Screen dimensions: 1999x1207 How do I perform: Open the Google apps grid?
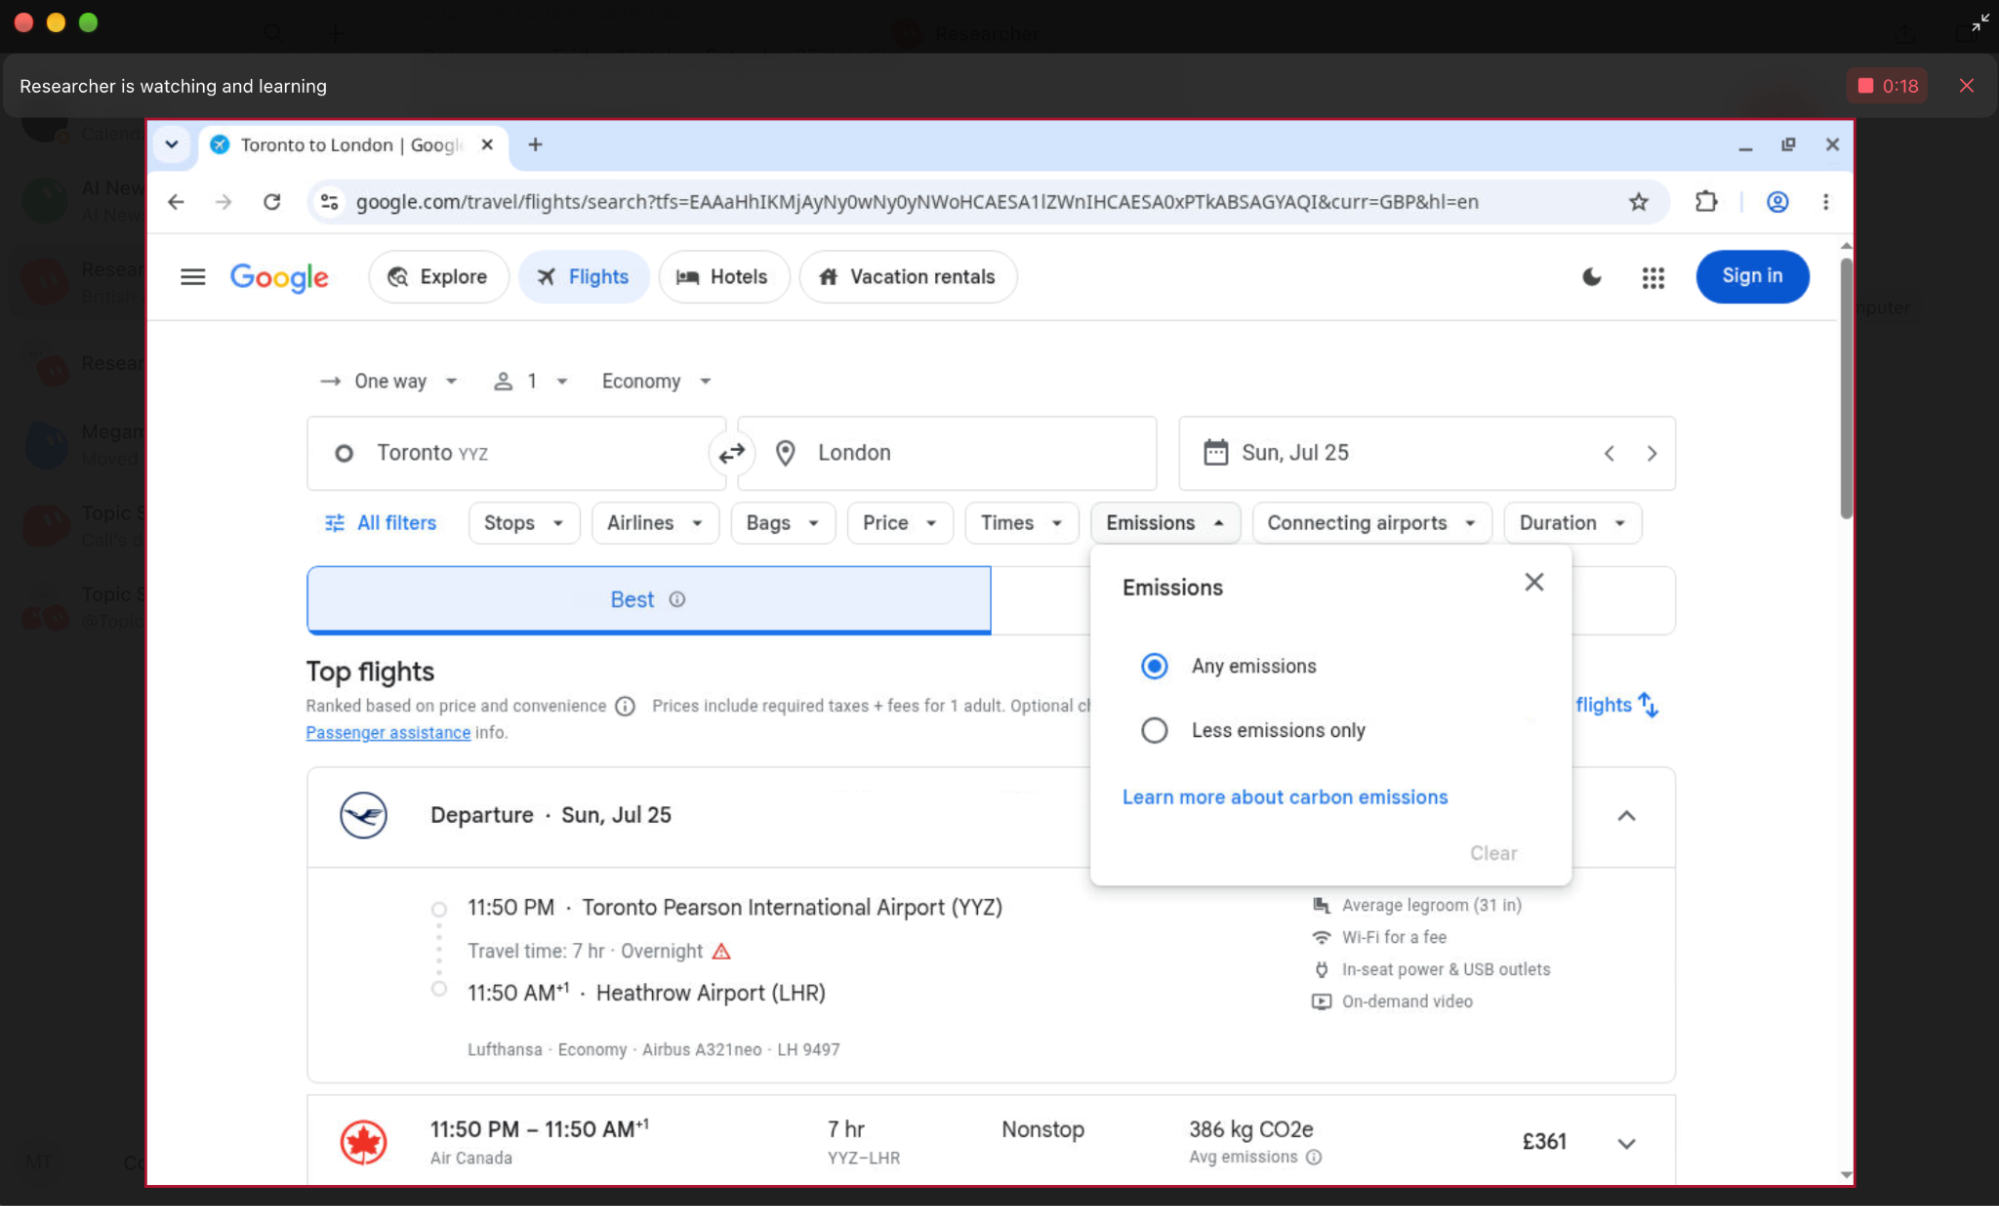[x=1653, y=277]
